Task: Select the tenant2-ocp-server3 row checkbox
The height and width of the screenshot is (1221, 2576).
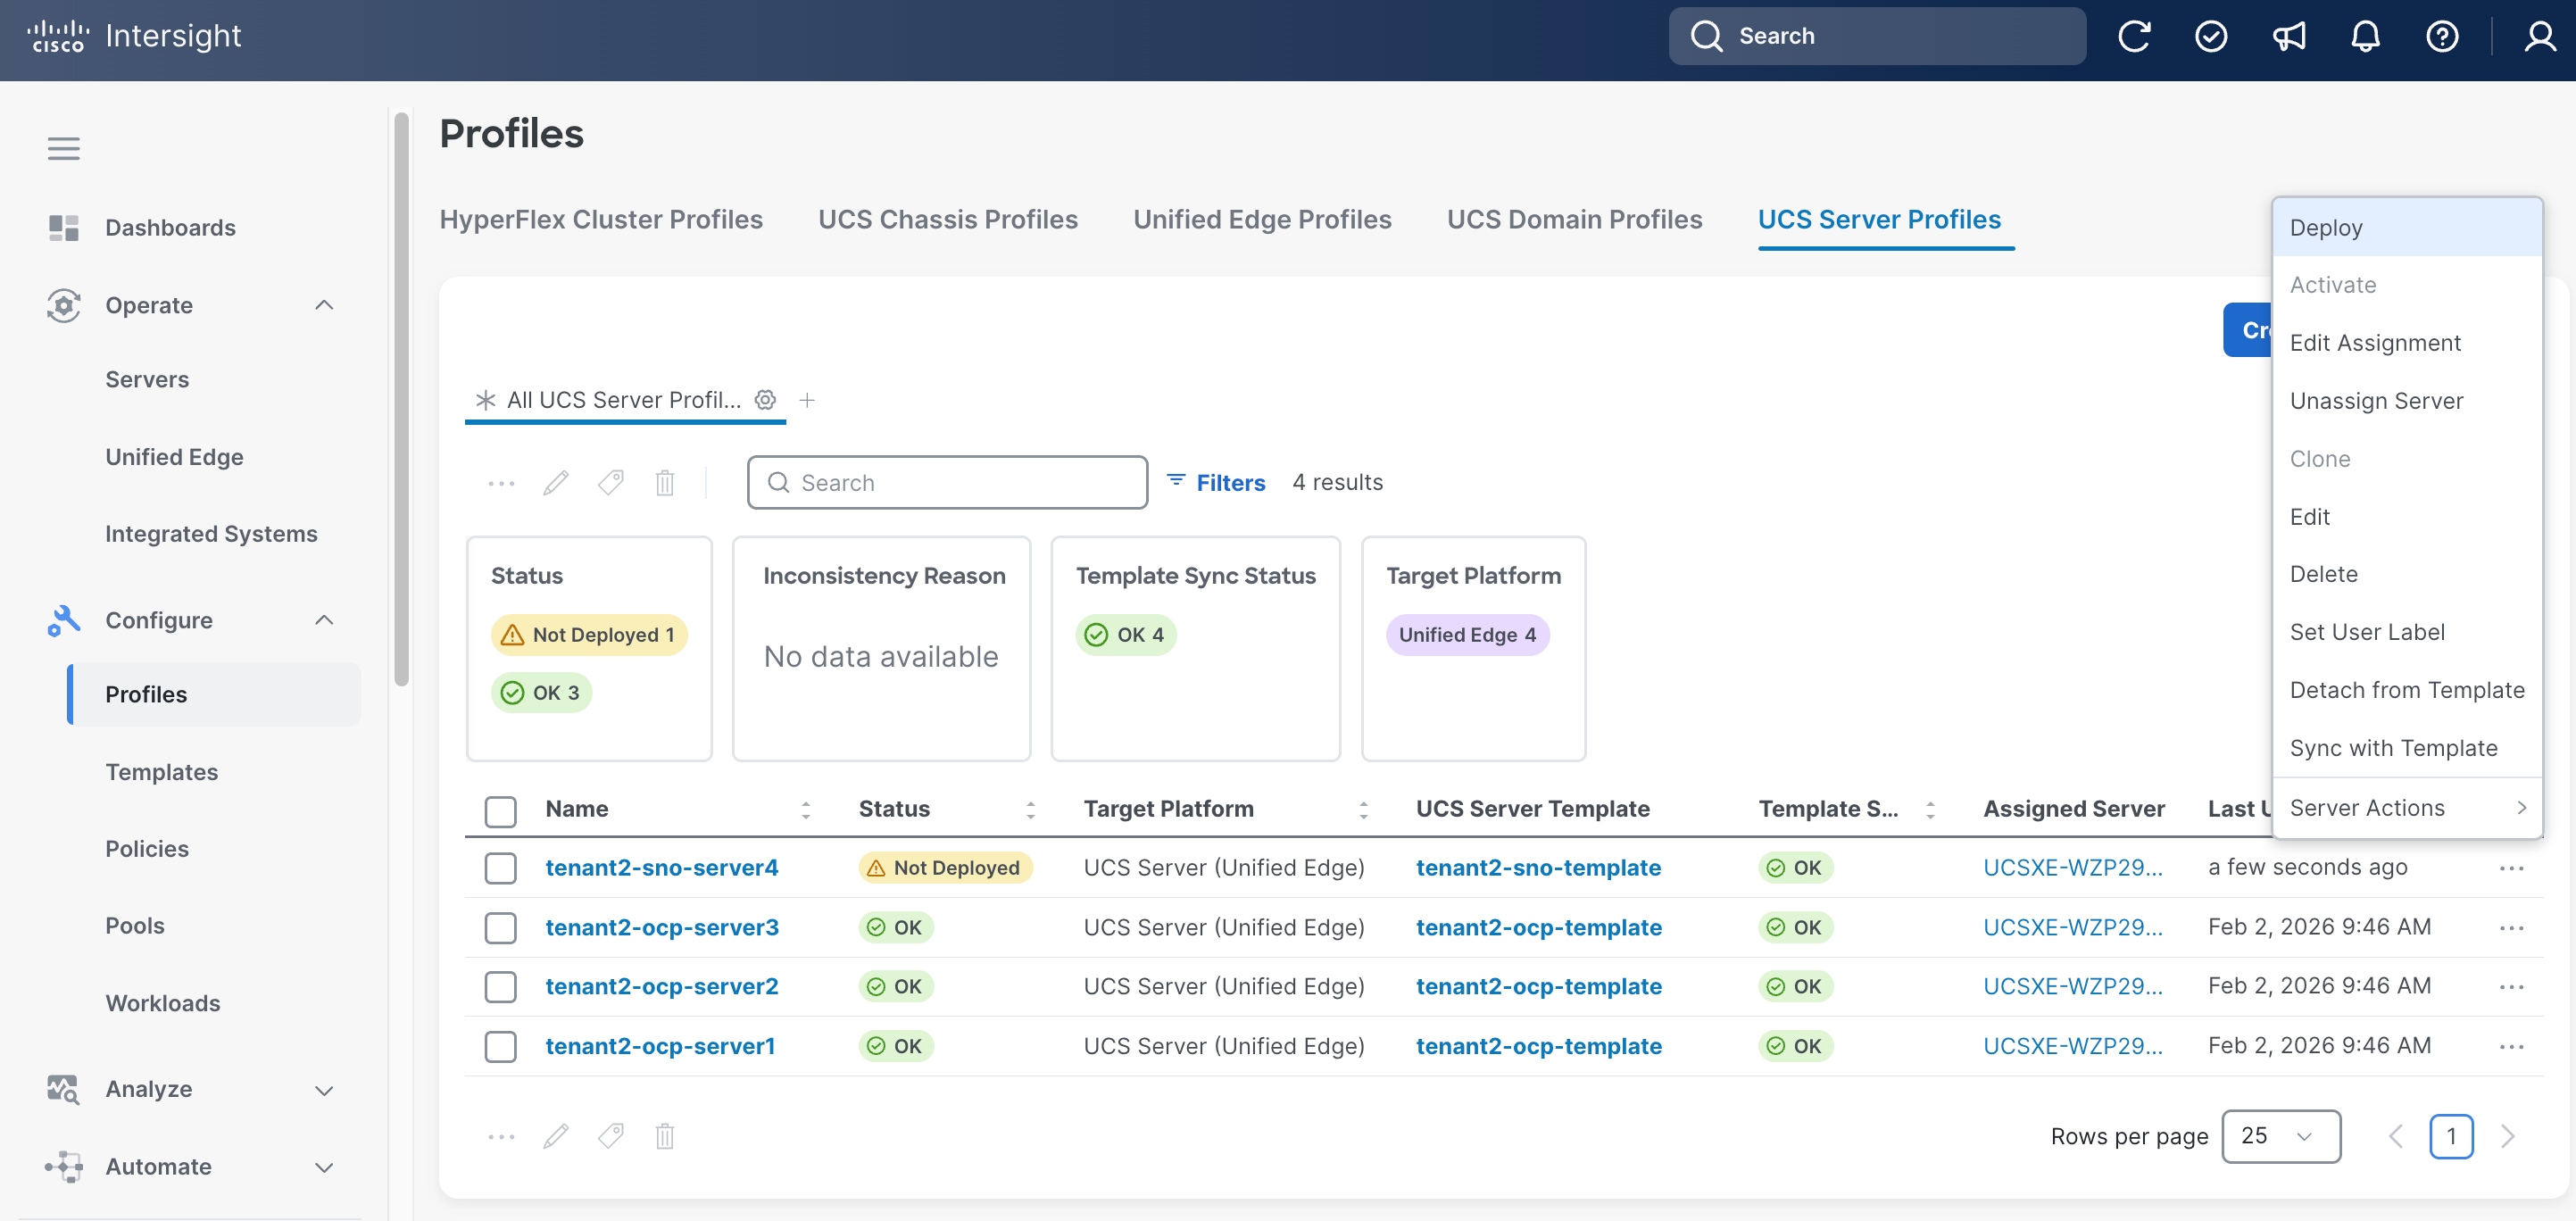Action: pos(501,927)
